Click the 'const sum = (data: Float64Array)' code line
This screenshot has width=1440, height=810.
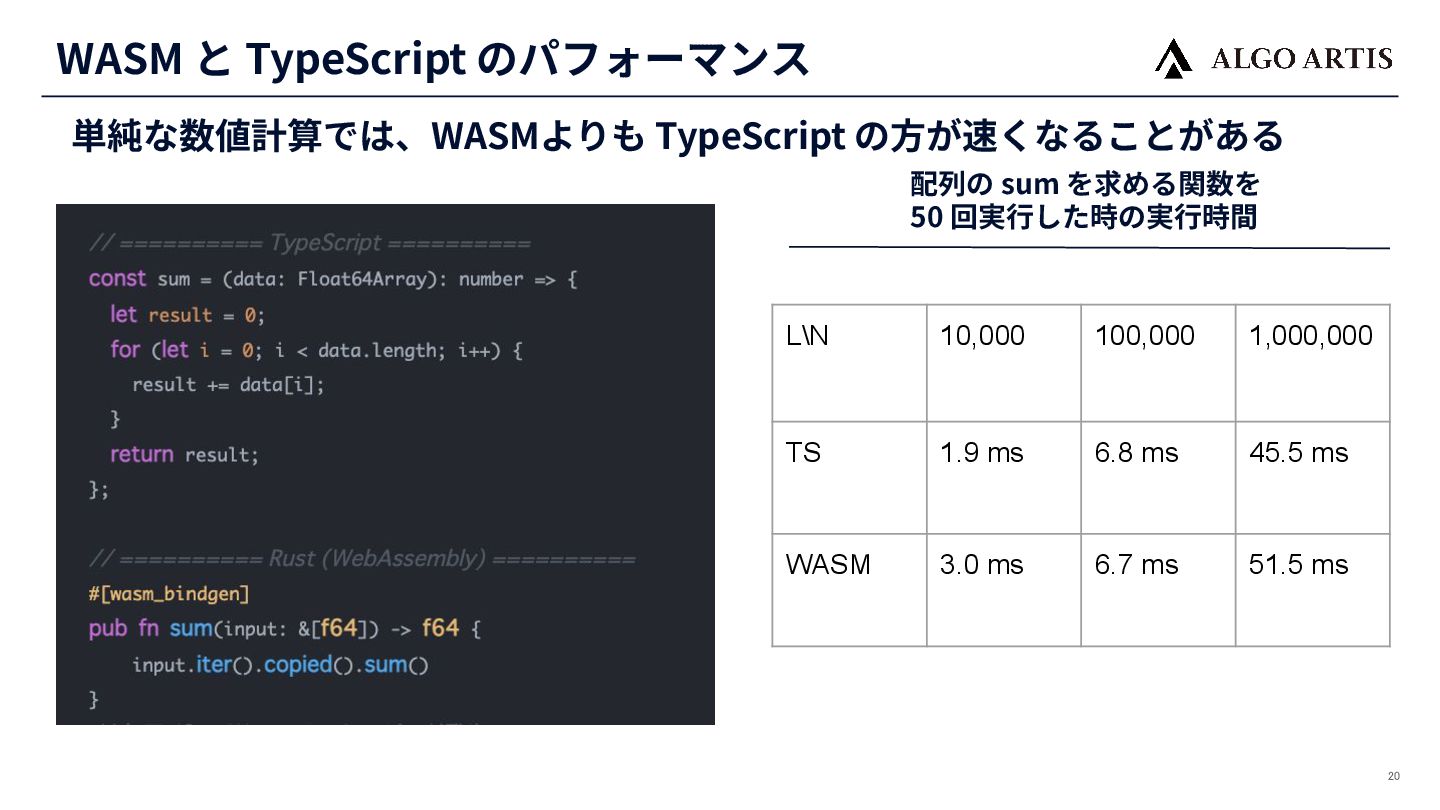click(x=333, y=279)
